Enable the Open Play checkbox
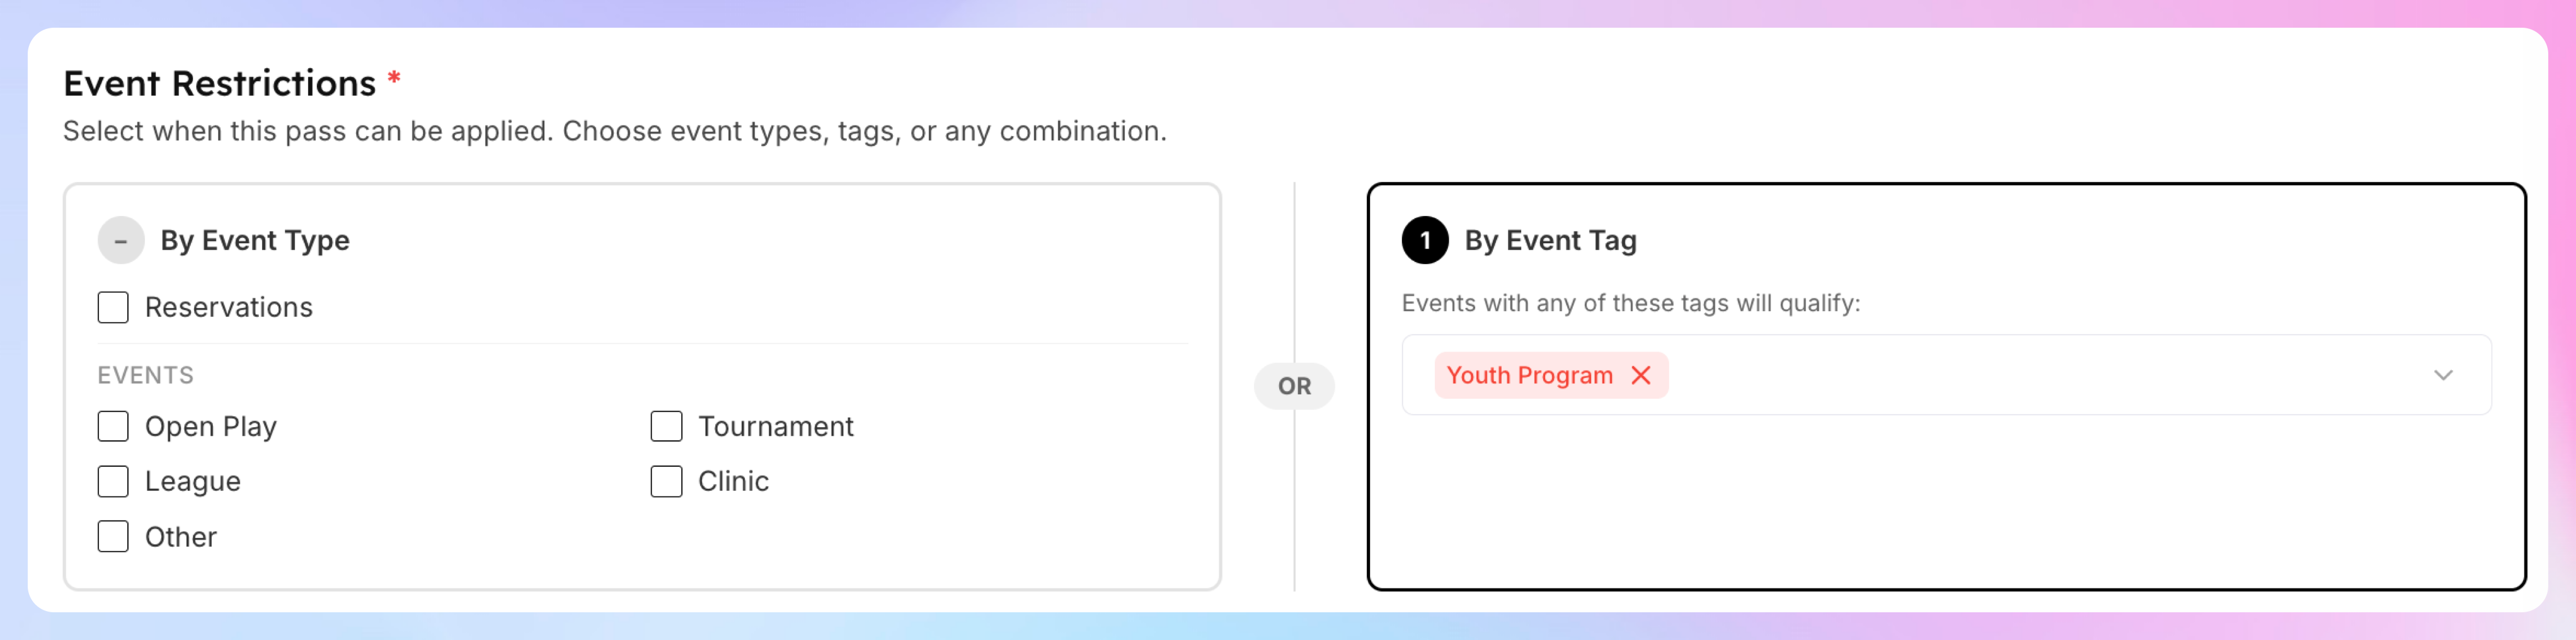The height and width of the screenshot is (640, 2576). coord(113,426)
